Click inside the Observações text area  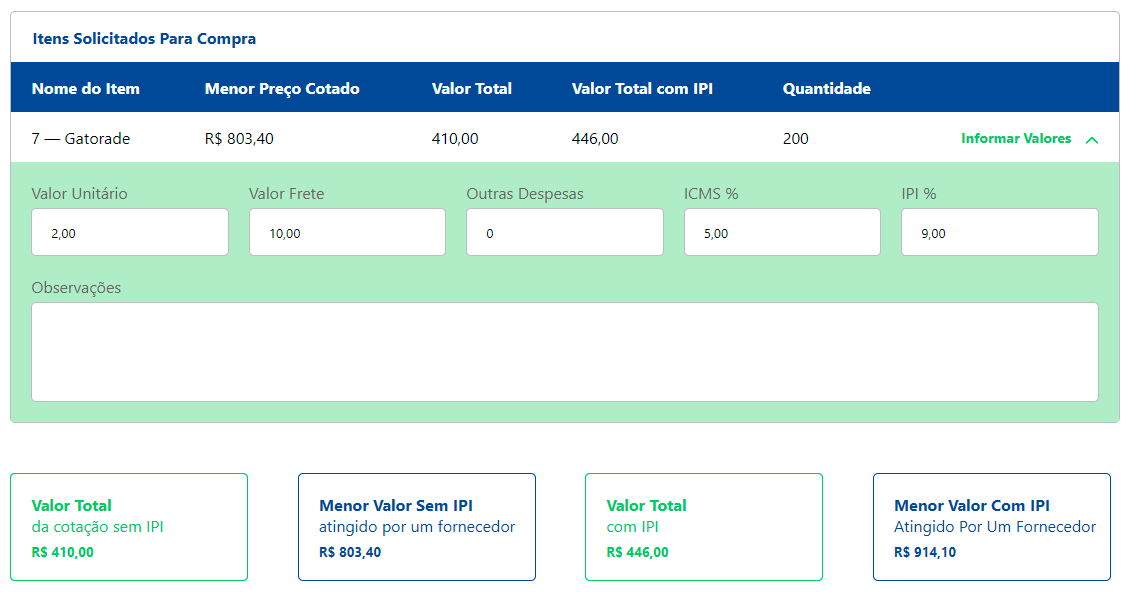pyautogui.click(x=565, y=352)
